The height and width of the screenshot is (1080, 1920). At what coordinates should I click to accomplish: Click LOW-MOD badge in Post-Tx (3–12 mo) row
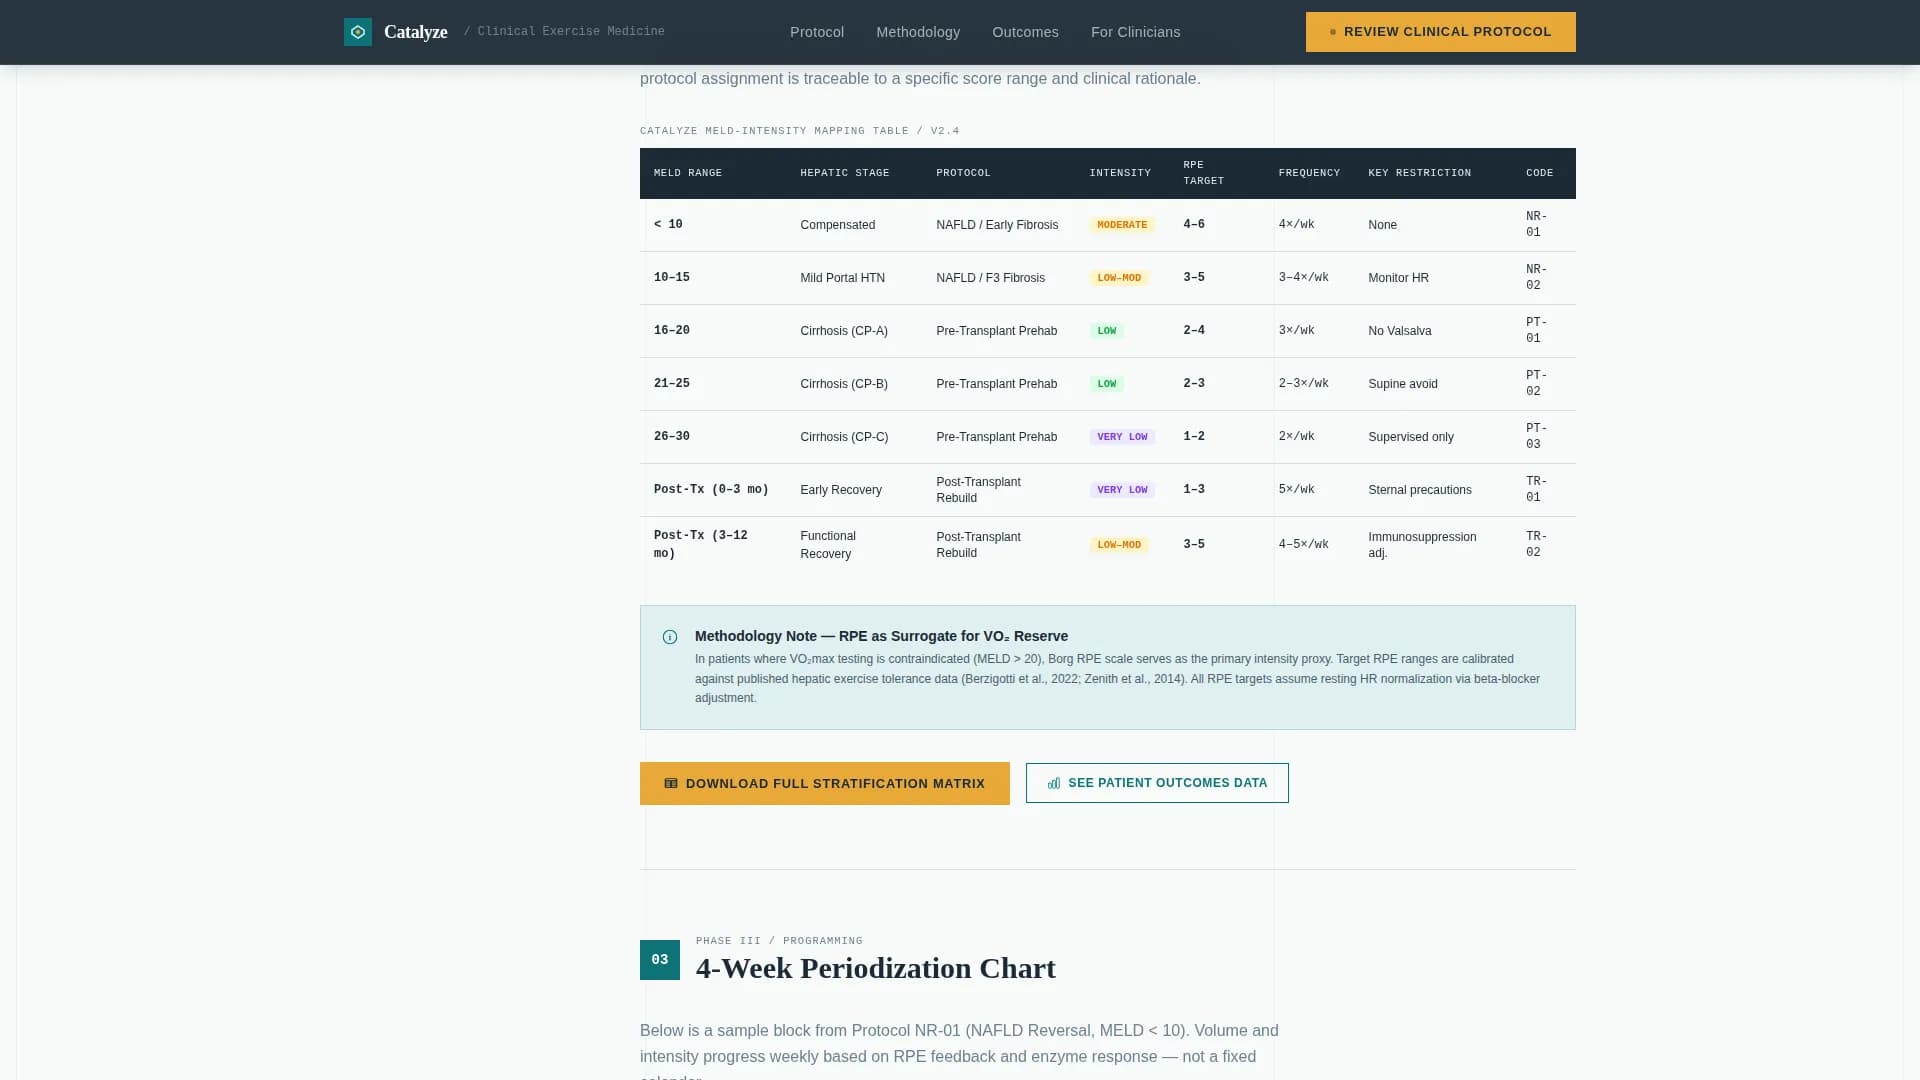1119,545
